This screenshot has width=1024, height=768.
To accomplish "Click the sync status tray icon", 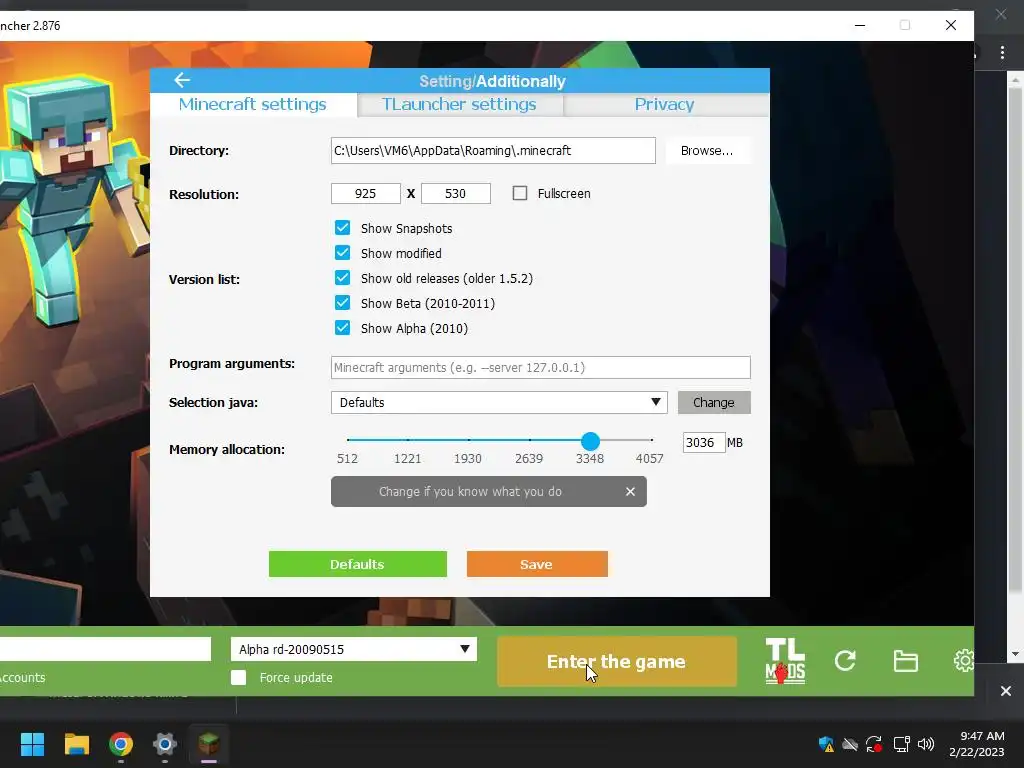I will tap(874, 744).
